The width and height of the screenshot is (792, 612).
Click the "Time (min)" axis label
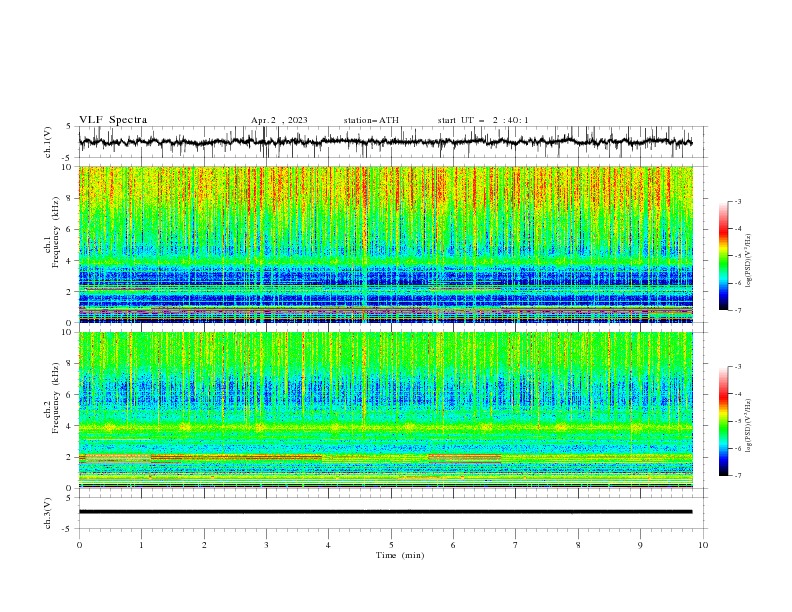(400, 555)
